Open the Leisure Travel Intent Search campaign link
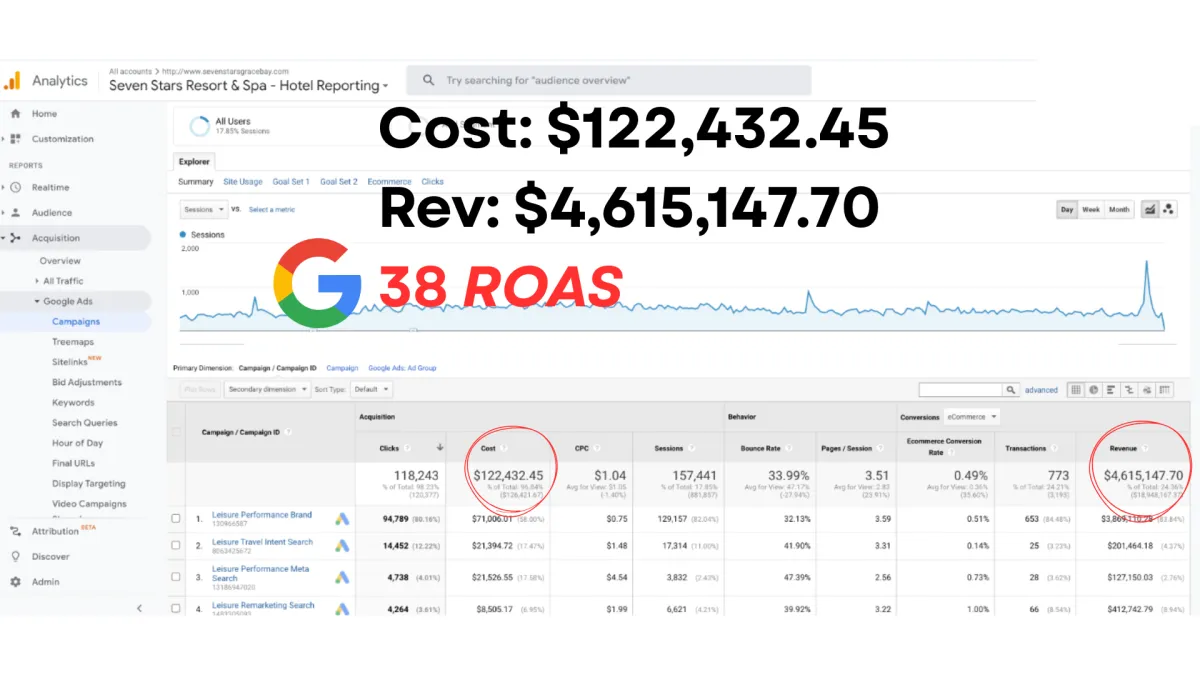 pyautogui.click(x=262, y=542)
